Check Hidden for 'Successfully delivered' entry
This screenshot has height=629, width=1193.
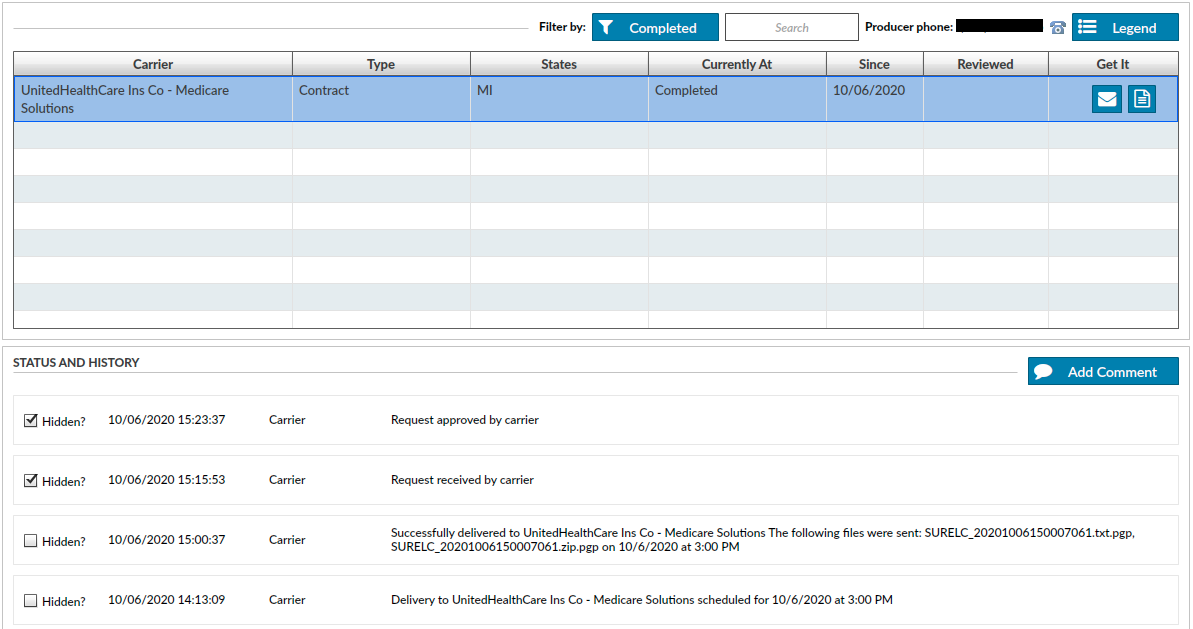coord(30,540)
